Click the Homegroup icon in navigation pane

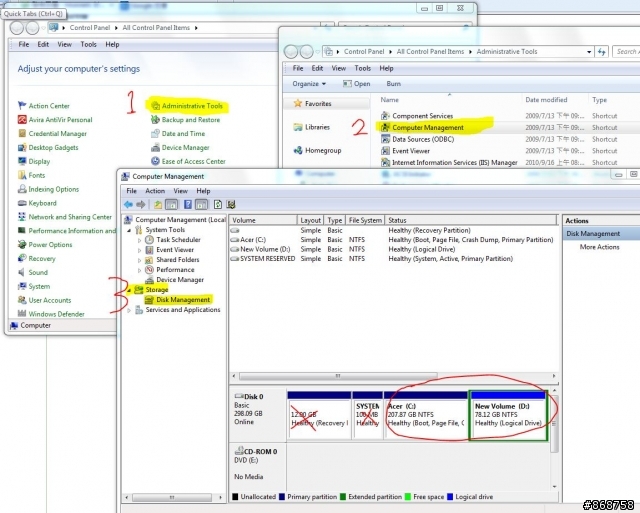(298, 151)
